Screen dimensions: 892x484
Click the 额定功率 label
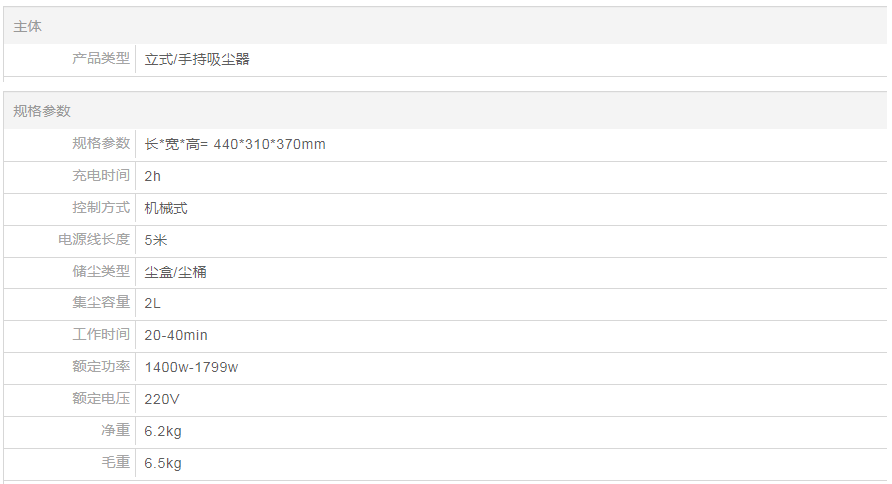(101, 367)
